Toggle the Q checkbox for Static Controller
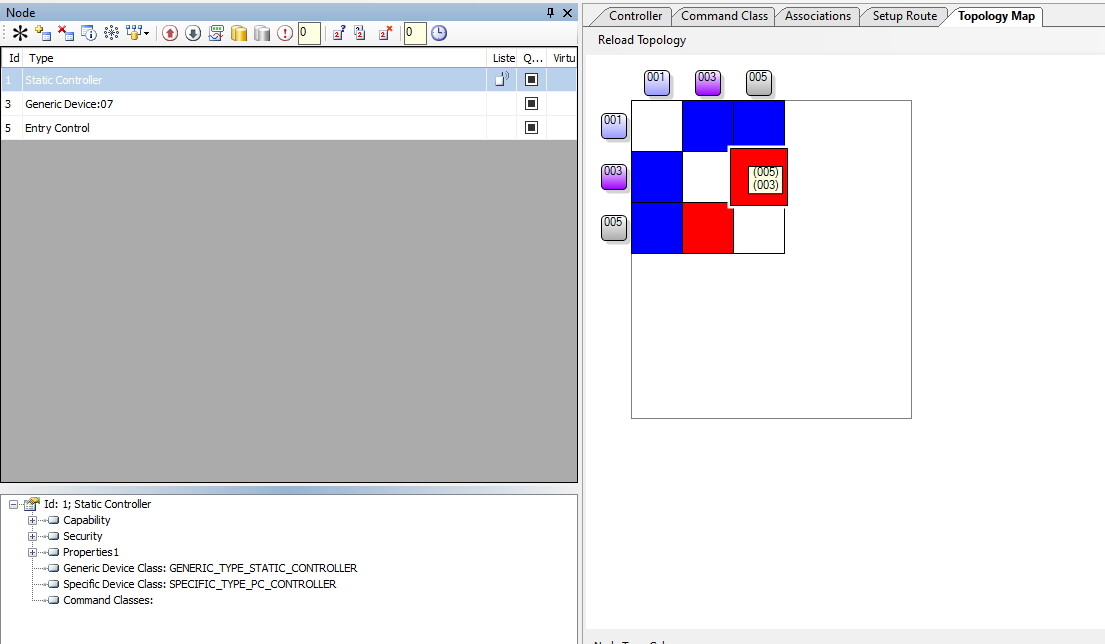Viewport: 1105px width, 644px height. [x=532, y=80]
